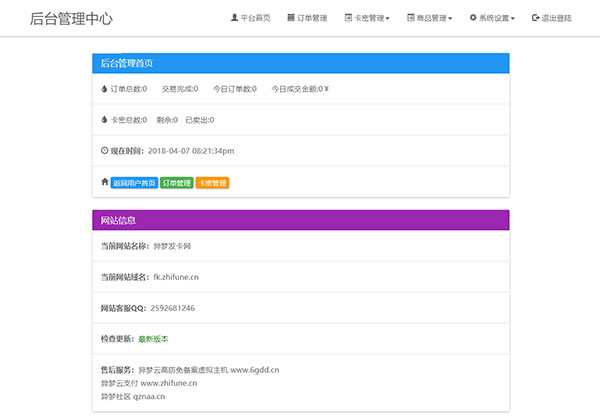The image size is (600, 416).
Task: Expand the 卡密管理 dropdown menu
Action: coord(367,18)
